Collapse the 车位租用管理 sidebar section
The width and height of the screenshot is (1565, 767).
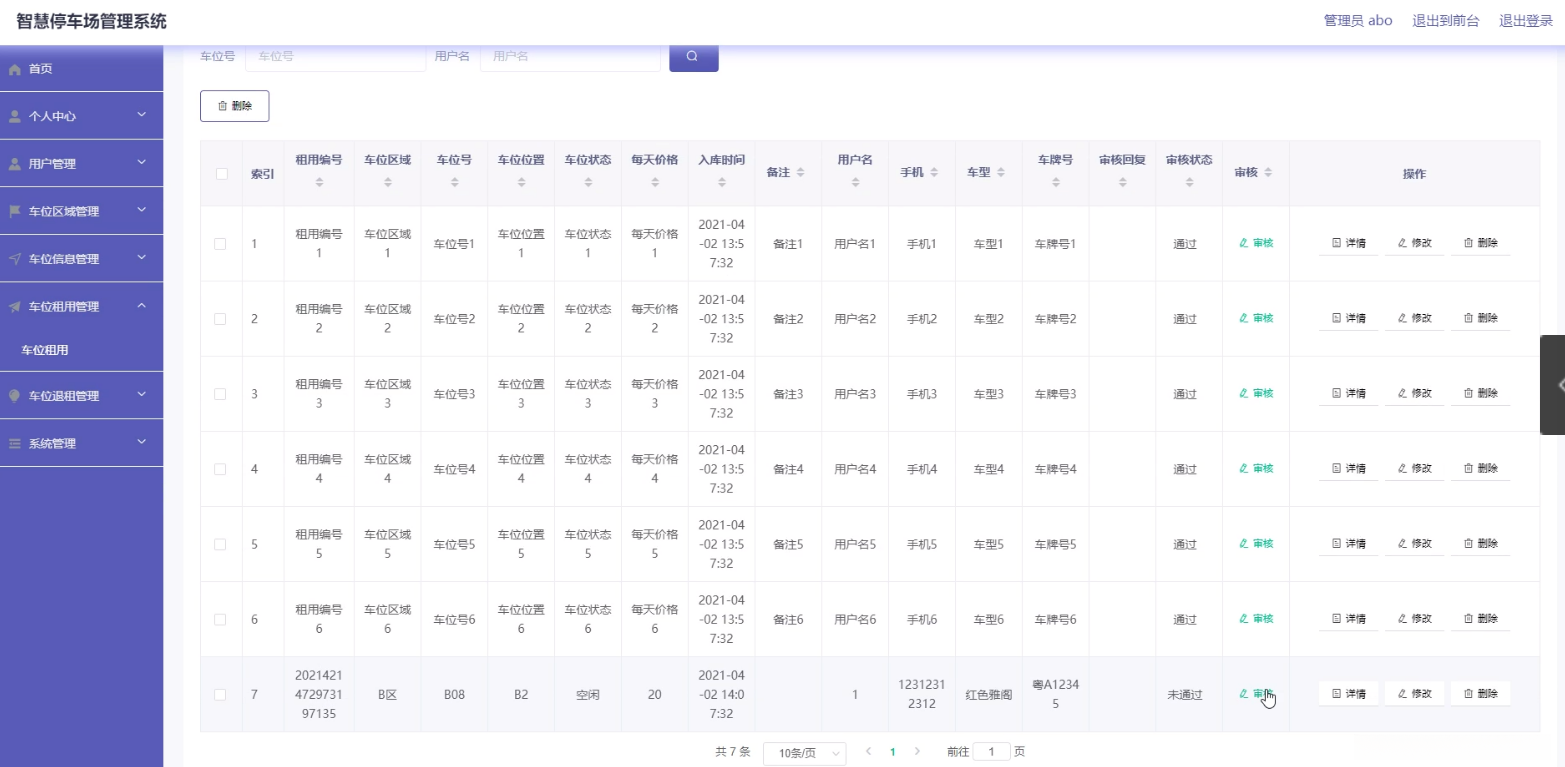80,306
